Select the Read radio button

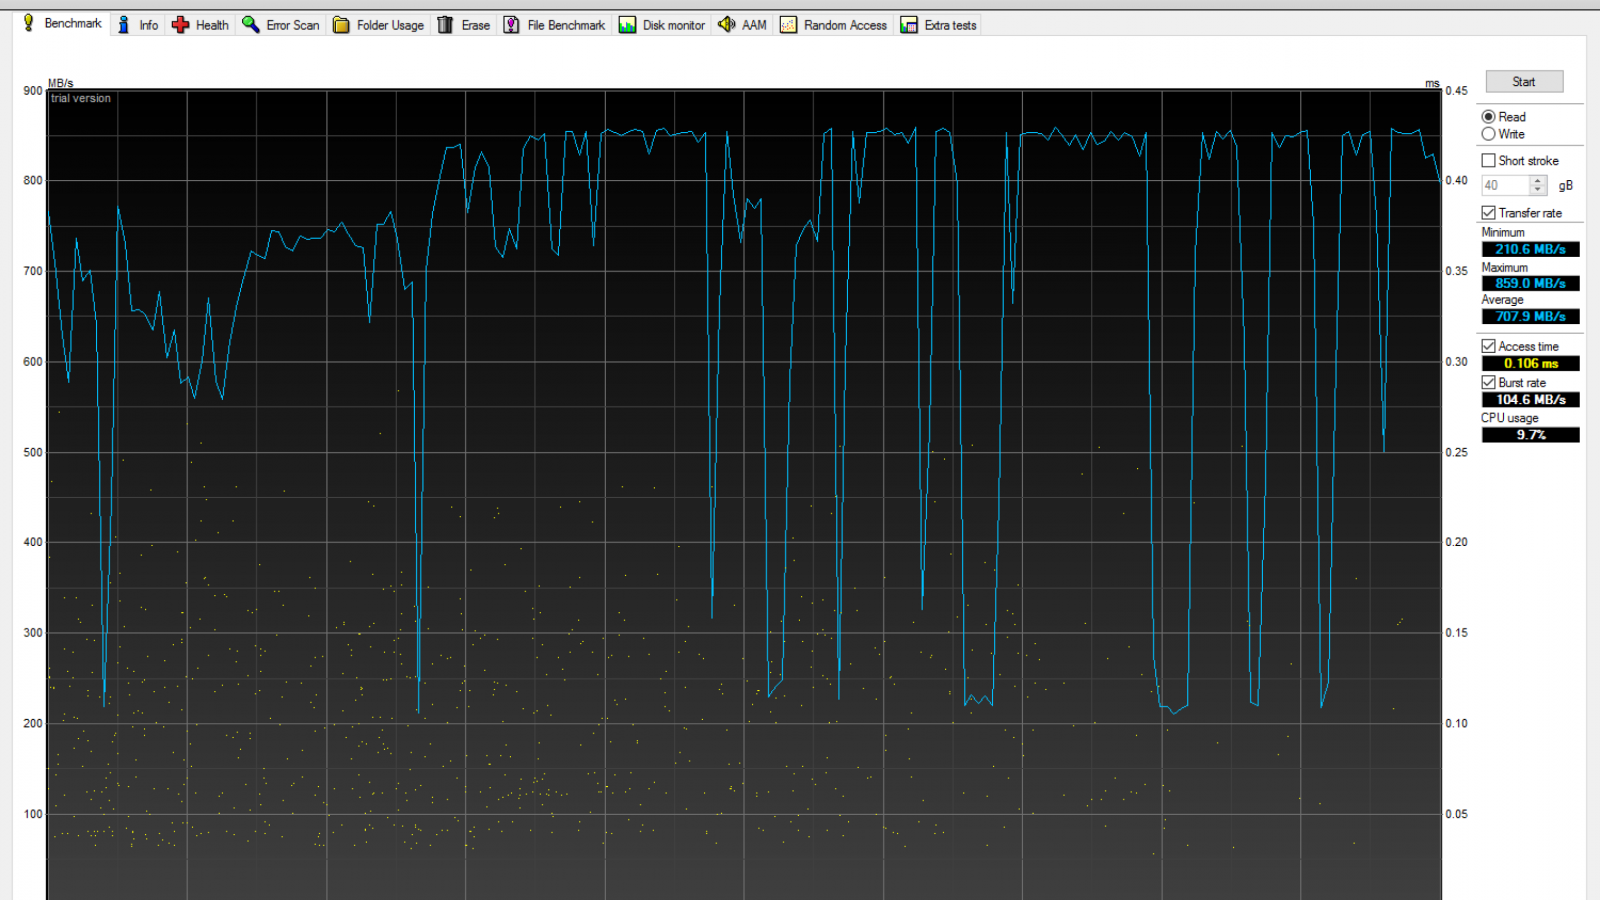pyautogui.click(x=1488, y=117)
